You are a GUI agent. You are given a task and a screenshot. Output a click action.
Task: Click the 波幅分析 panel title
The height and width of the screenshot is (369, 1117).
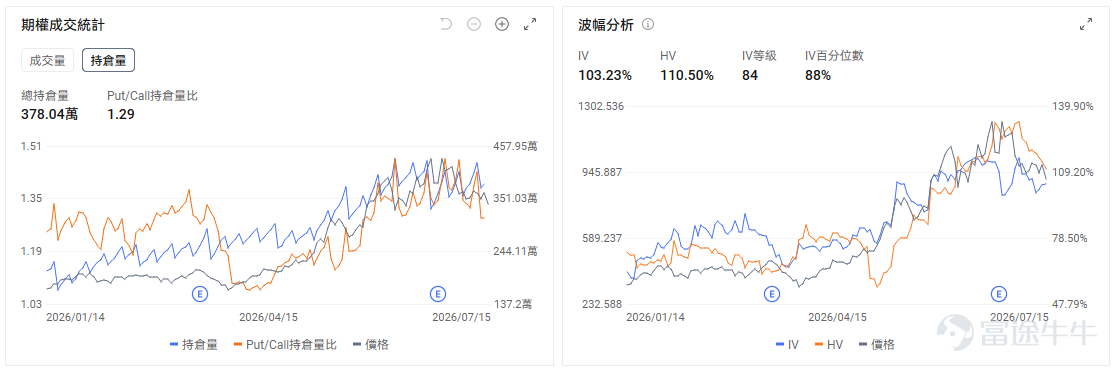[x=605, y=25]
